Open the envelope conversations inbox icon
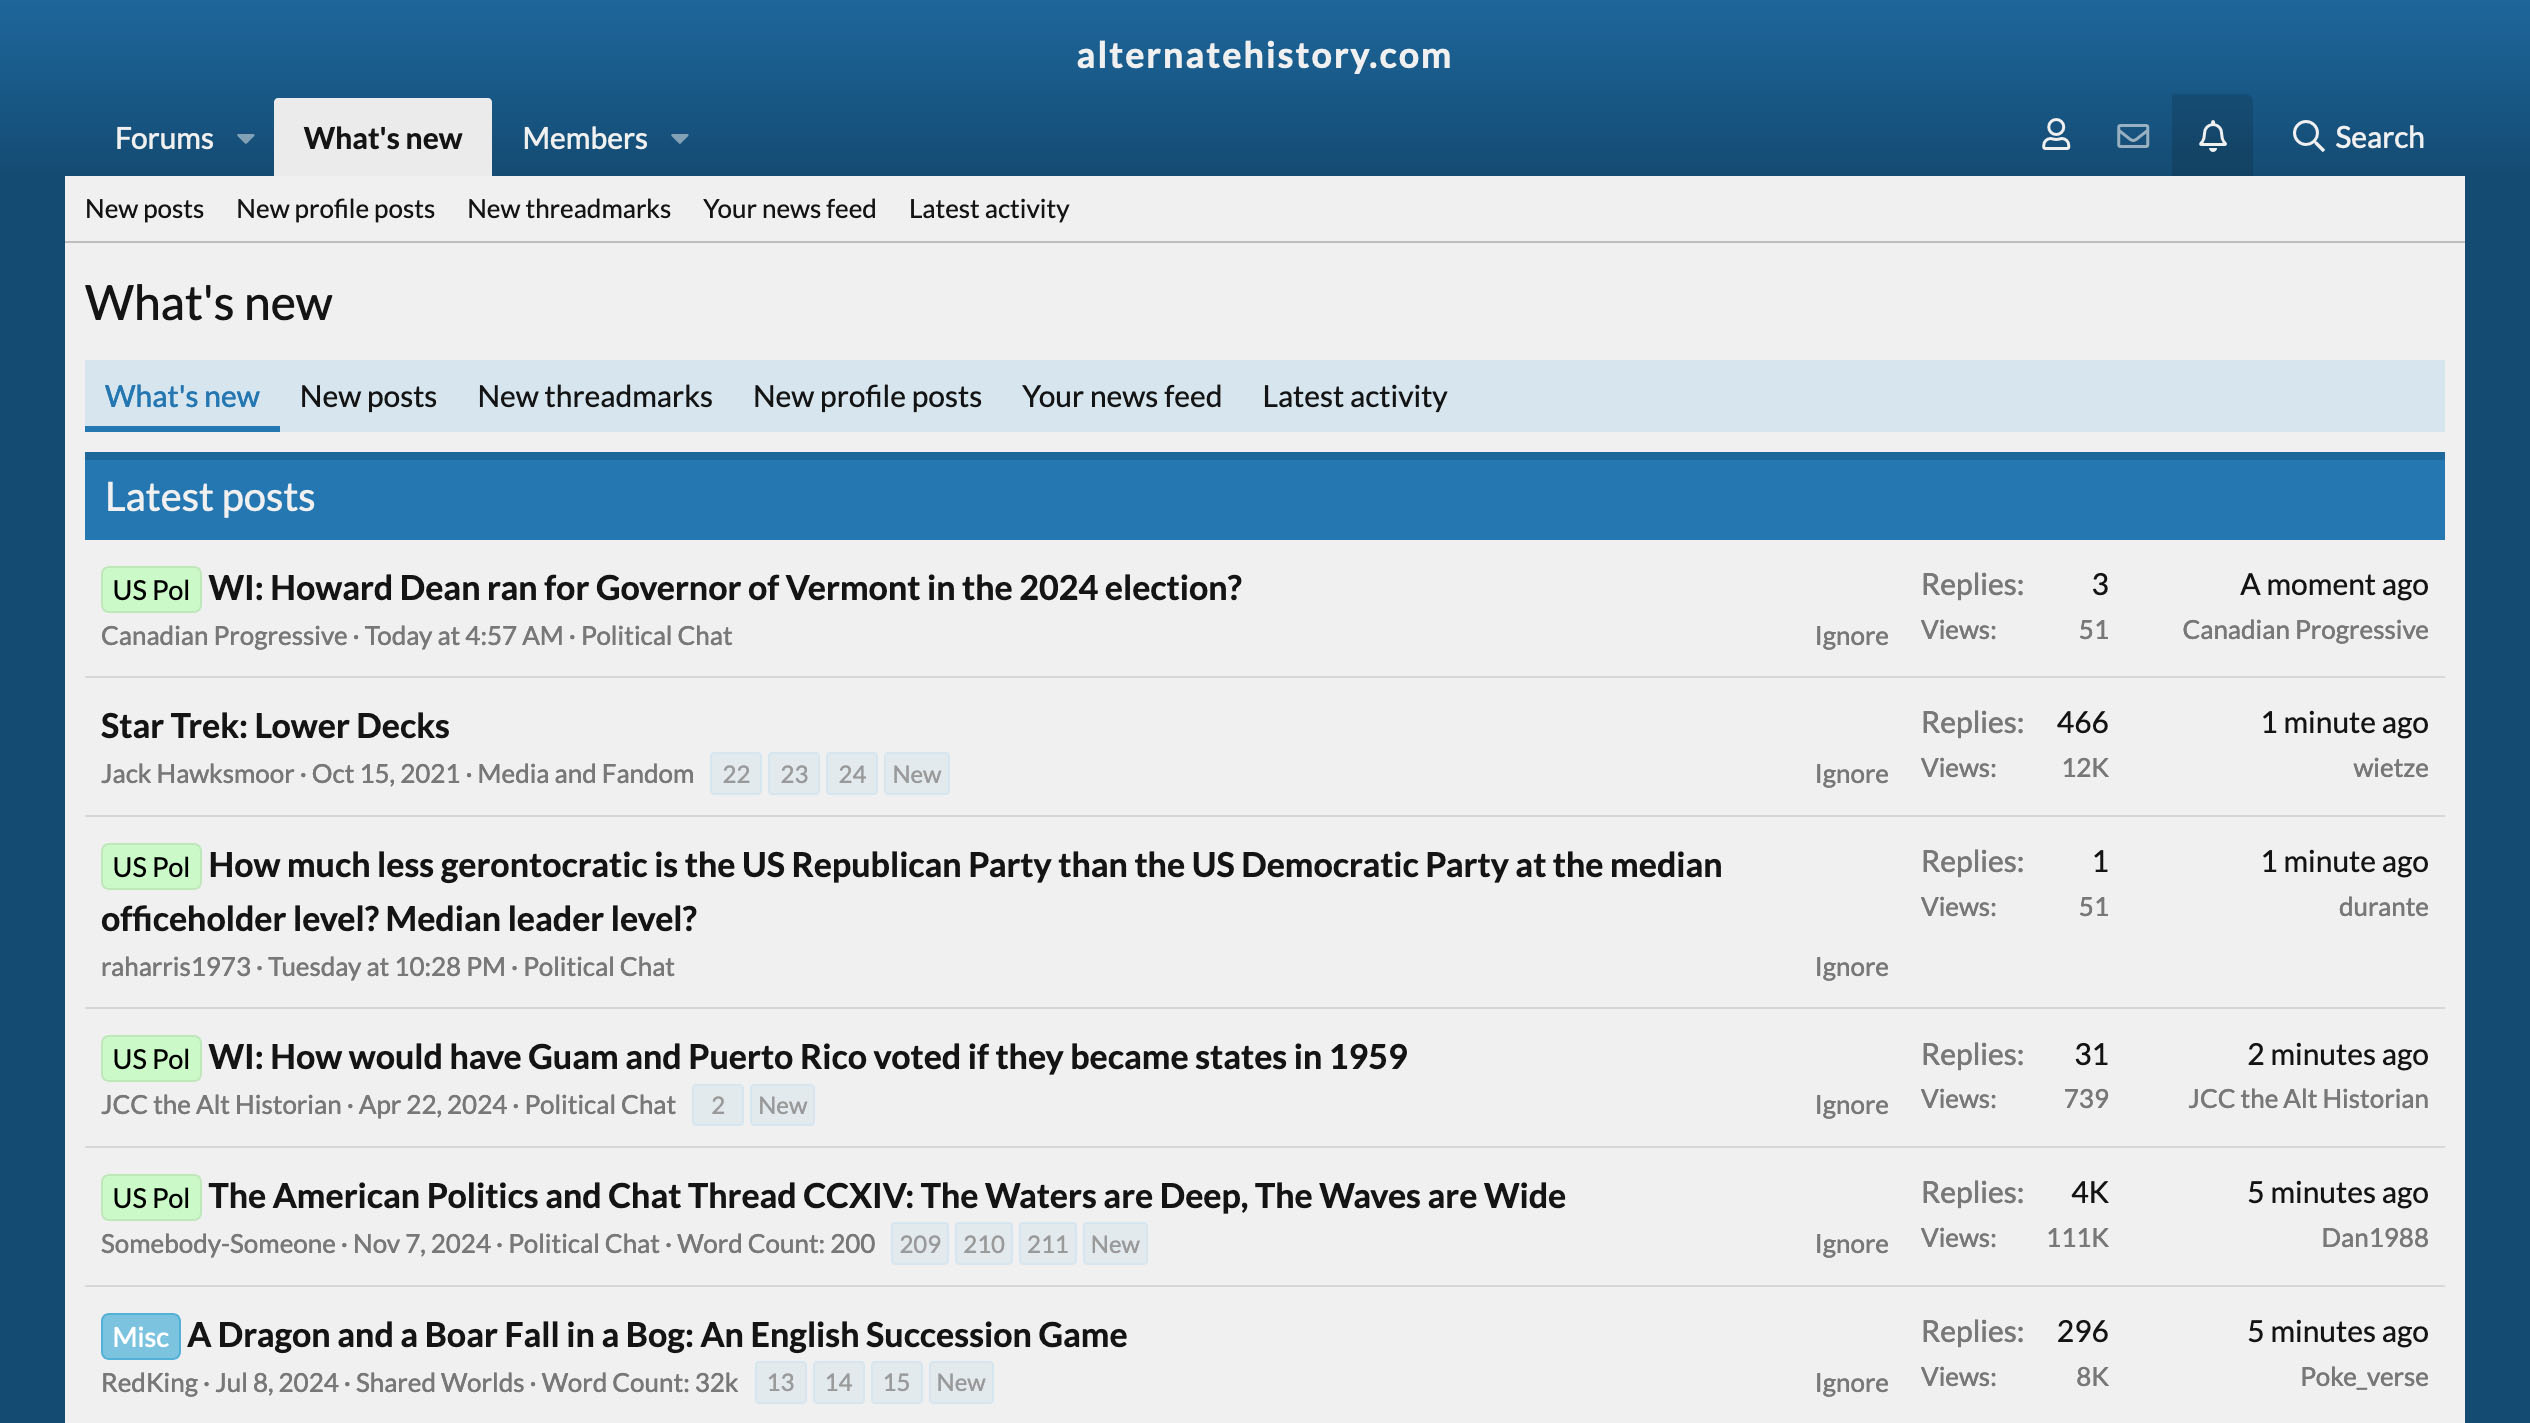 [2132, 136]
